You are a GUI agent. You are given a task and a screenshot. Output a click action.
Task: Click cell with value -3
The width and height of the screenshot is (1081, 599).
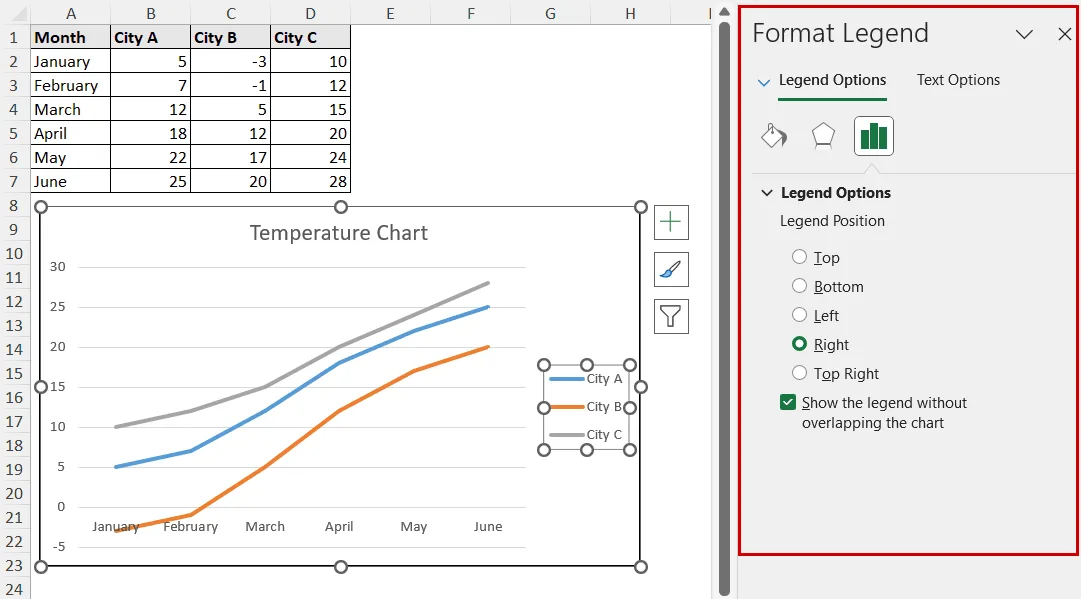click(x=230, y=61)
